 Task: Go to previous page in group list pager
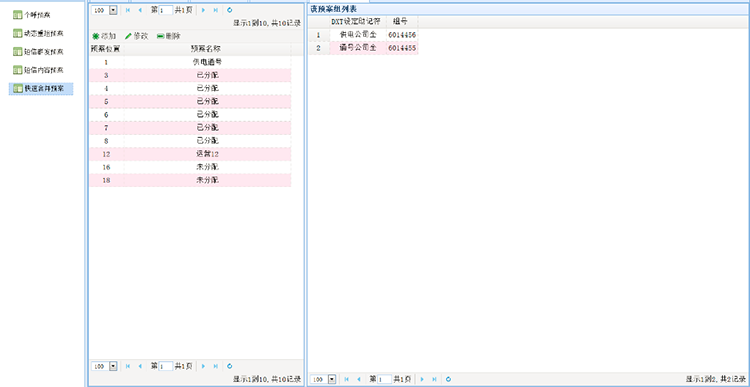pyautogui.click(x=358, y=379)
